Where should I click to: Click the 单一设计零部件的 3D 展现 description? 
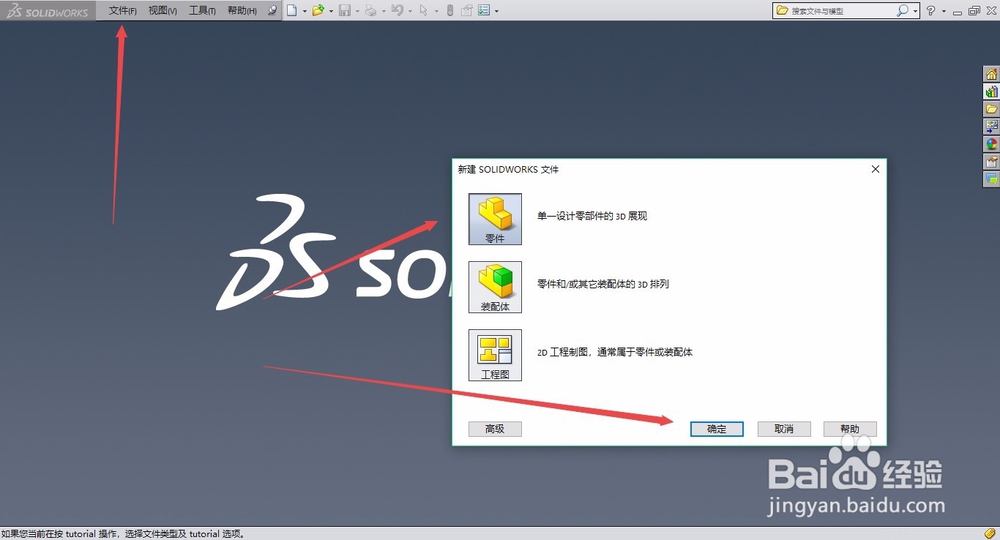point(592,216)
